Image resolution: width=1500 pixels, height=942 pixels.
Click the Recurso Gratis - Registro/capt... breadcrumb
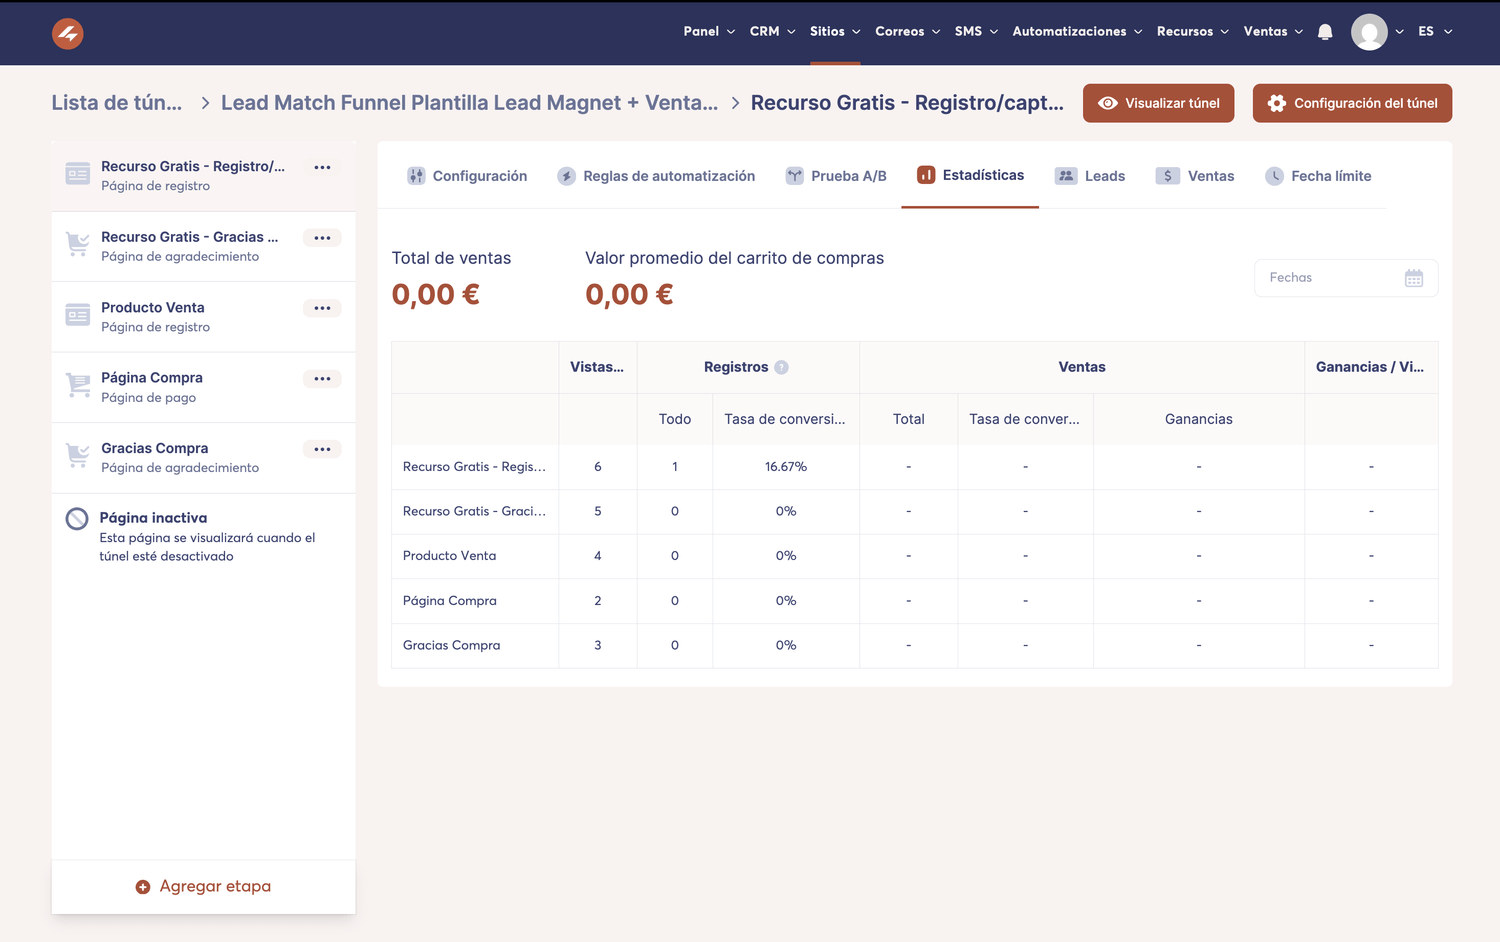tap(907, 103)
